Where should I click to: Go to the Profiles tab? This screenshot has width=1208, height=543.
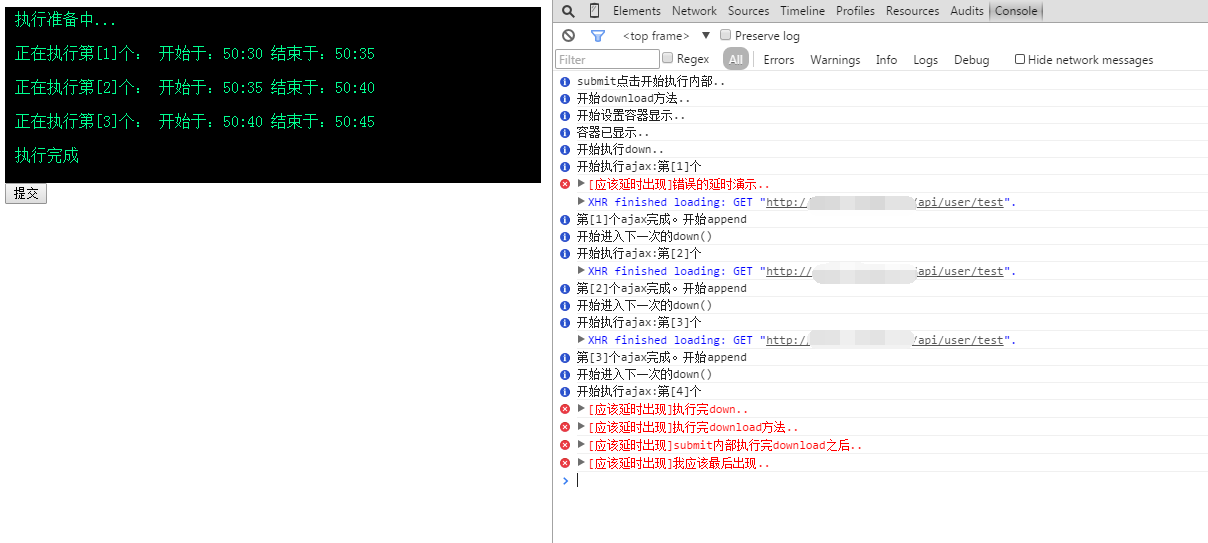(855, 11)
